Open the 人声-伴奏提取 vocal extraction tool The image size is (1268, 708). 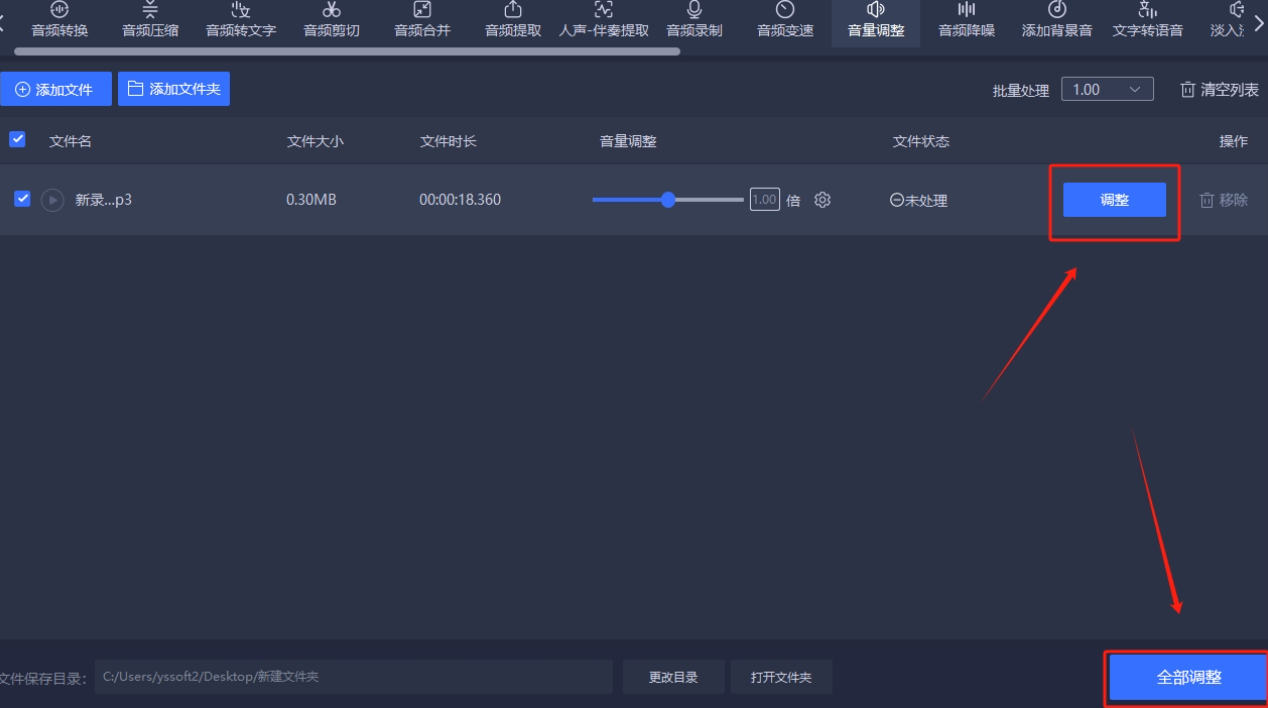click(x=604, y=21)
